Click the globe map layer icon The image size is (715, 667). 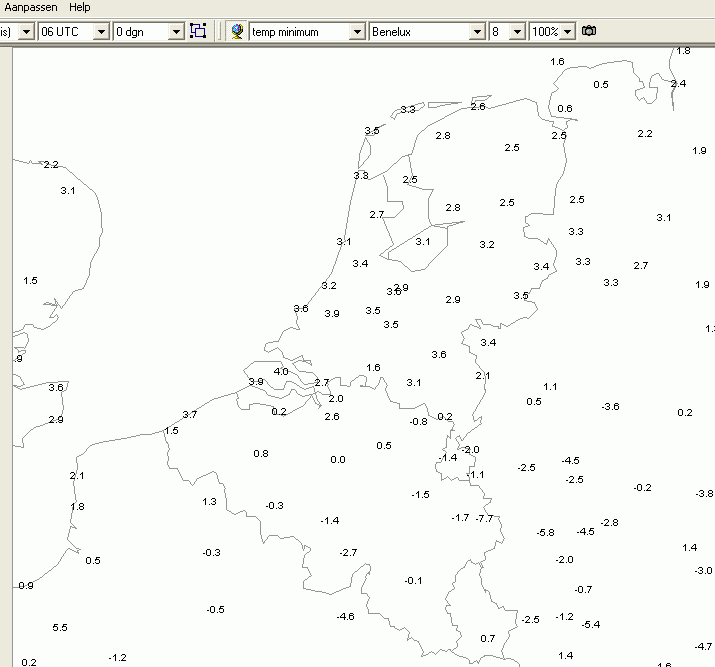(x=237, y=31)
